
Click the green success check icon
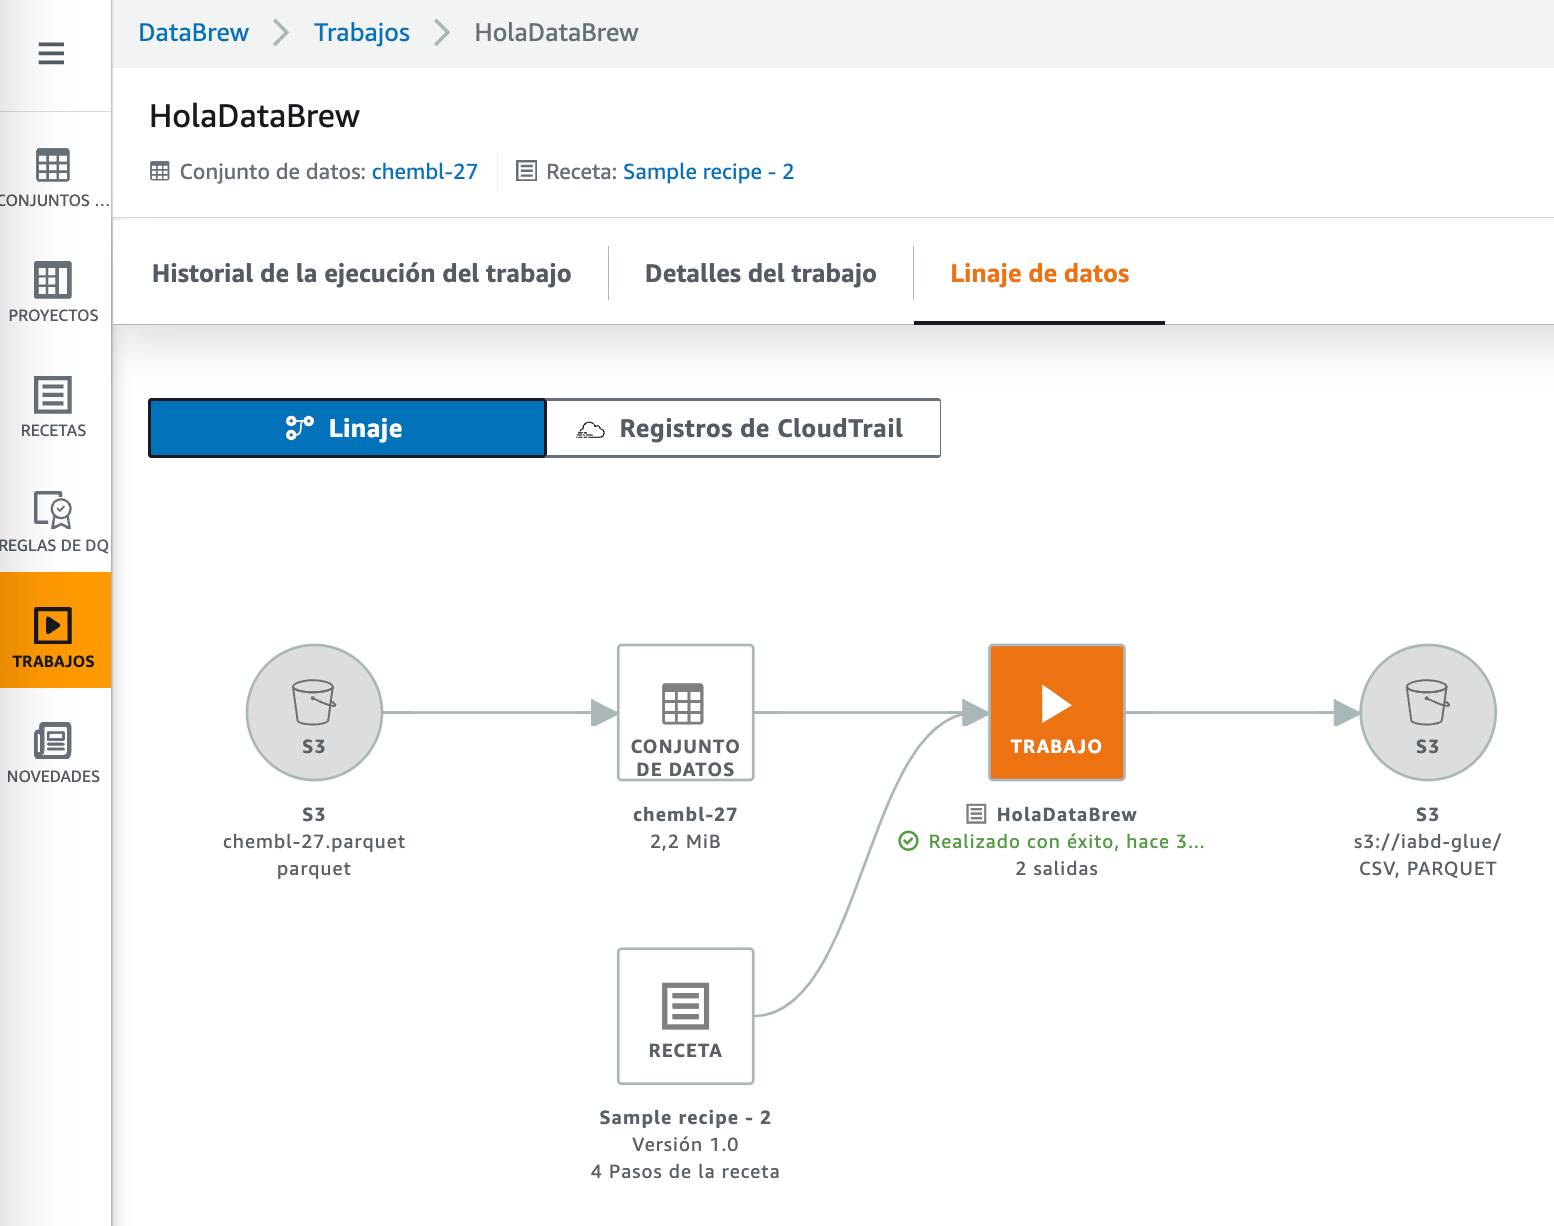(x=908, y=841)
